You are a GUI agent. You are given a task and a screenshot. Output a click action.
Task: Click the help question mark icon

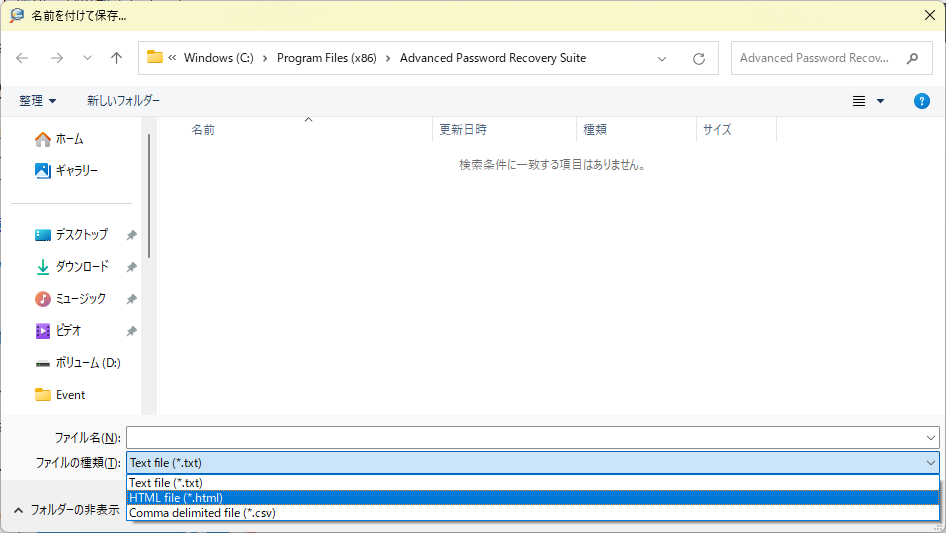click(922, 101)
